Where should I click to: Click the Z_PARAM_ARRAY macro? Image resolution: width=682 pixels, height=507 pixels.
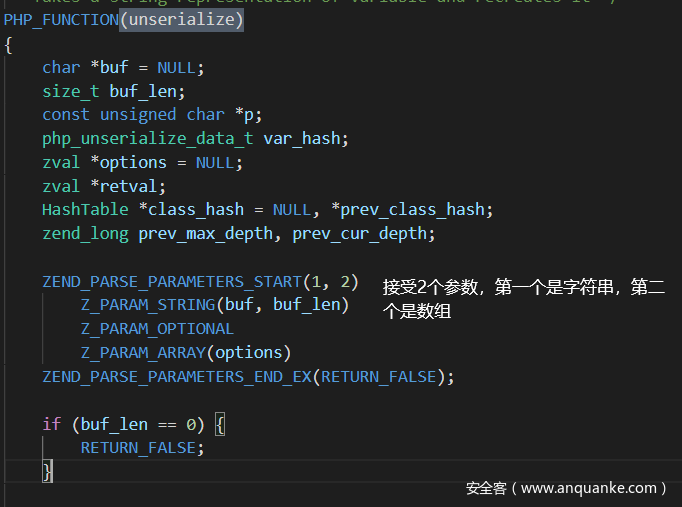[142, 352]
